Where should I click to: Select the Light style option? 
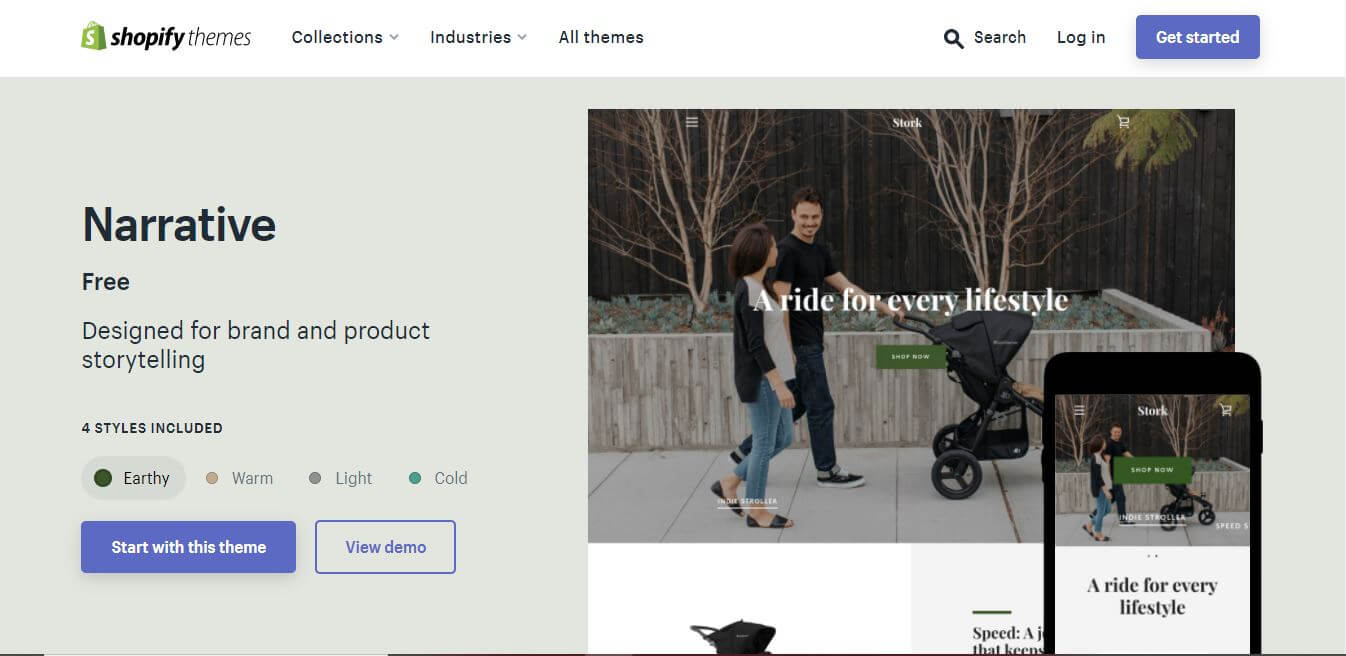(x=340, y=478)
